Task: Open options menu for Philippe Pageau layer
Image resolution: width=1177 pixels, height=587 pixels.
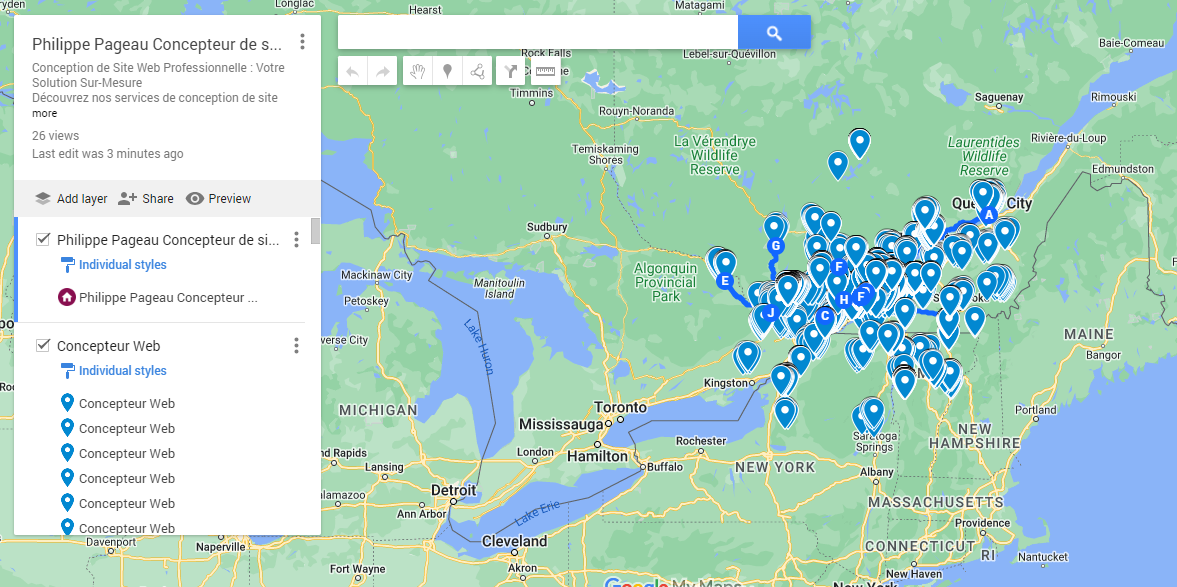Action: coord(297,239)
